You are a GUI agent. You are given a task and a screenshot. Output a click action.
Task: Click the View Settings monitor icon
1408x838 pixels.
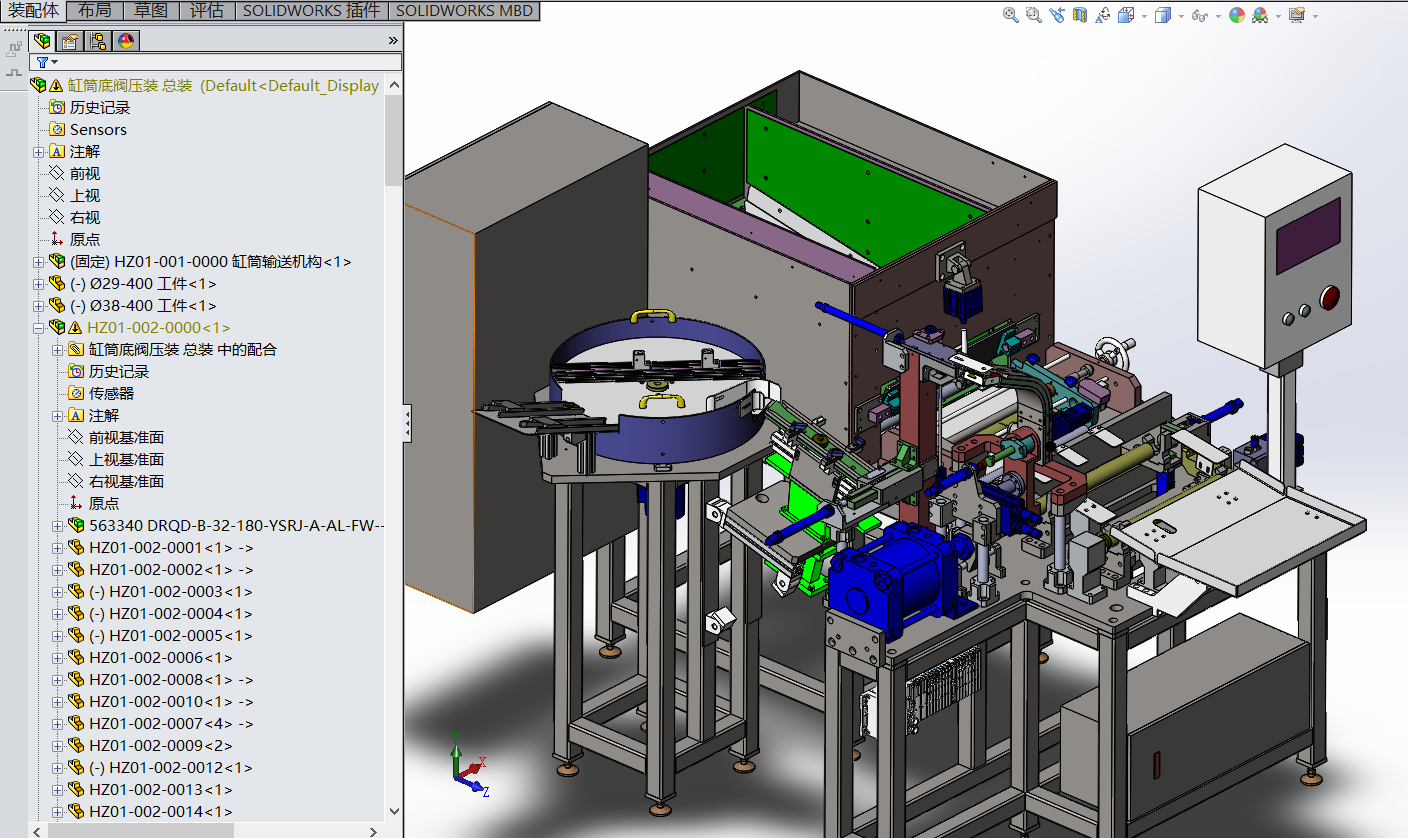pyautogui.click(x=1297, y=15)
